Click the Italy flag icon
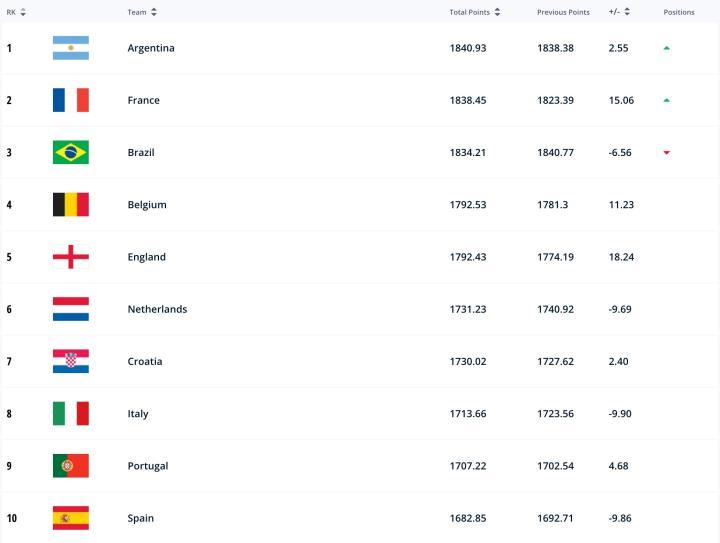This screenshot has height=543, width=720. click(x=70, y=414)
